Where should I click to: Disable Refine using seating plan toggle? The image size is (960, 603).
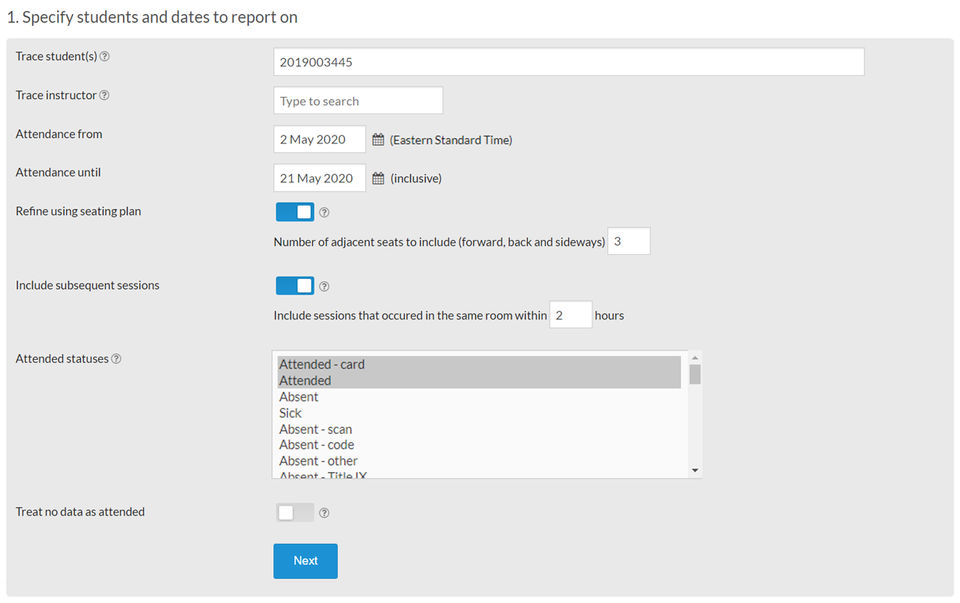point(295,212)
